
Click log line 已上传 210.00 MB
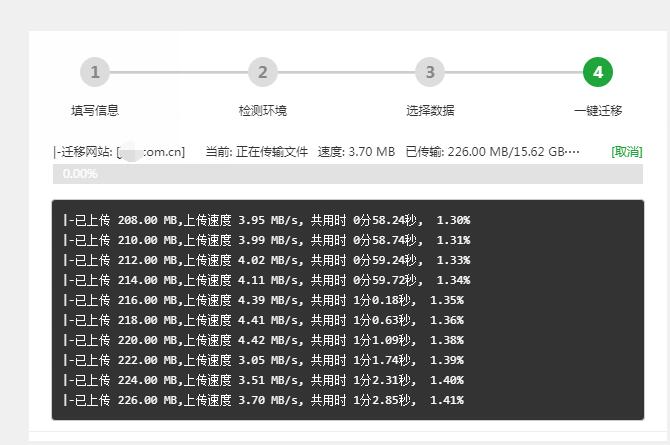tap(267, 240)
